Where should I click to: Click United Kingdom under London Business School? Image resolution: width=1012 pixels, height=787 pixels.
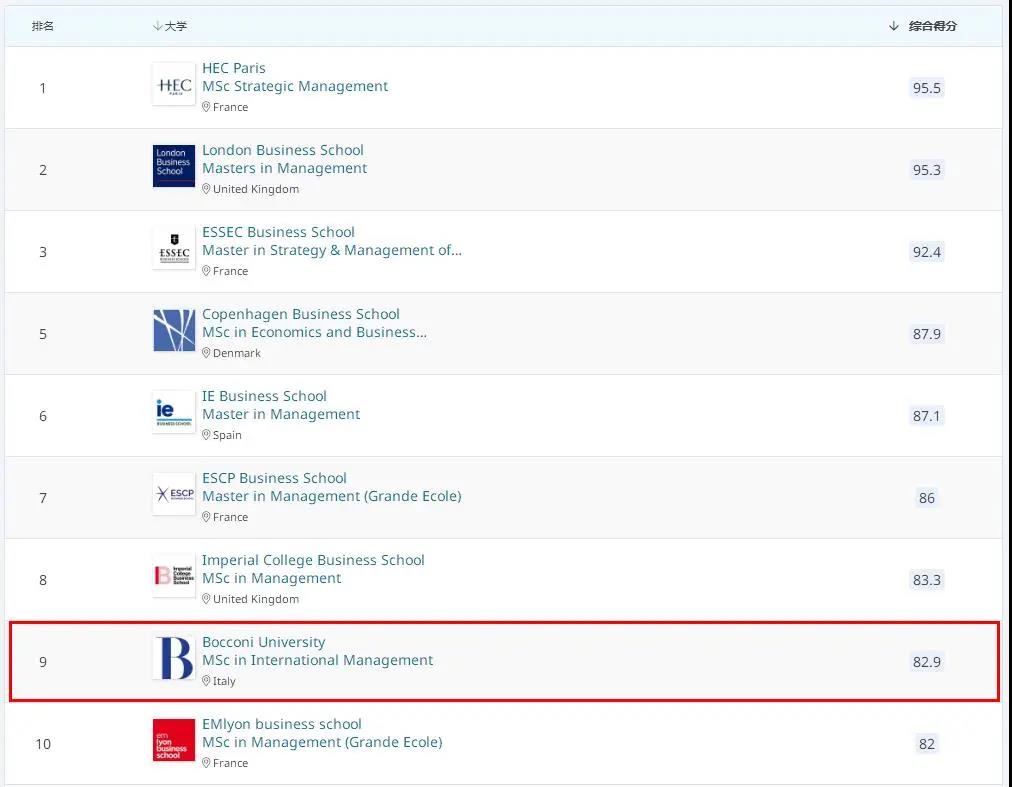pos(256,189)
